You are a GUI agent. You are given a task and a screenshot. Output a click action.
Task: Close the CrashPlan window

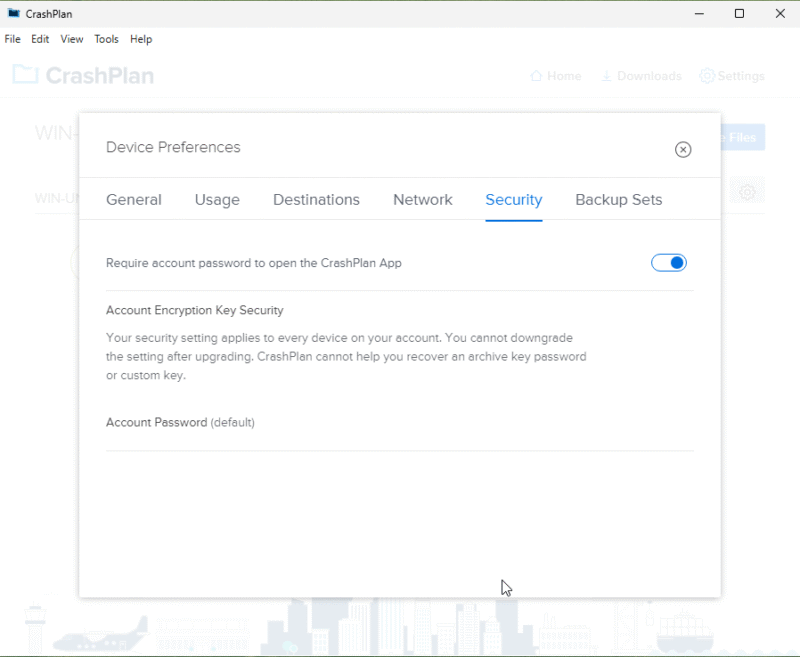point(780,14)
